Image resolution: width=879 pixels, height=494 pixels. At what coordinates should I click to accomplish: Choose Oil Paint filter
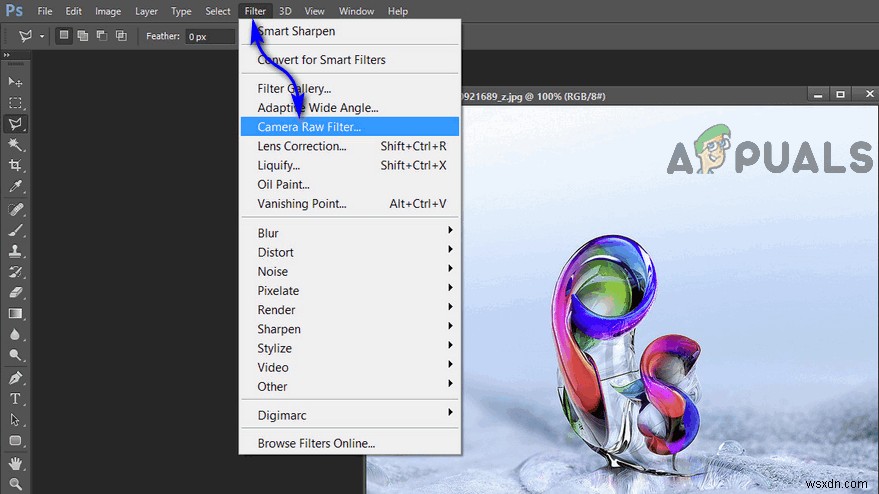[x=350, y=184]
